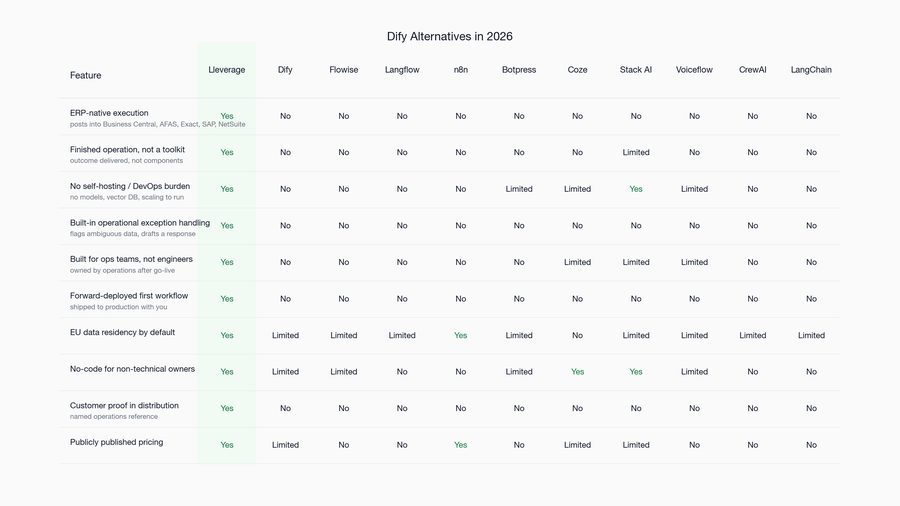Viewport: 900px width, 506px height.
Task: Click n8n's Yes for Publicly published pricing
Action: click(460, 445)
